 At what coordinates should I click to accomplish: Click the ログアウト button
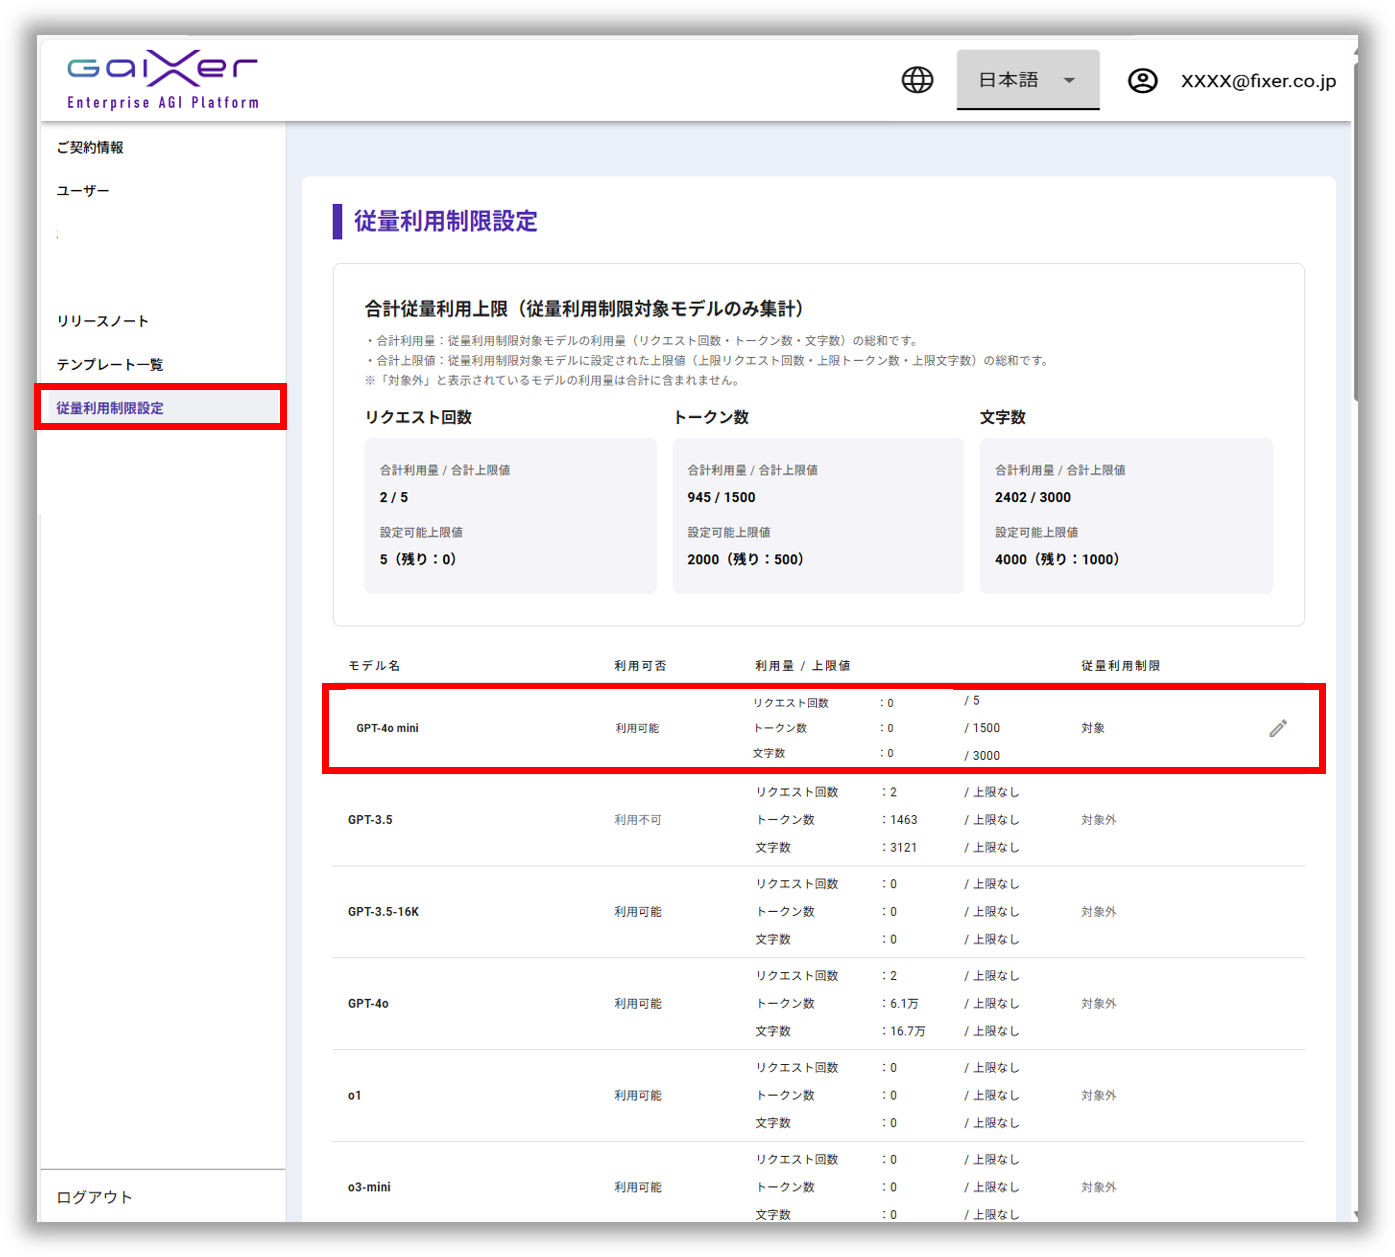pyautogui.click(x=94, y=1197)
